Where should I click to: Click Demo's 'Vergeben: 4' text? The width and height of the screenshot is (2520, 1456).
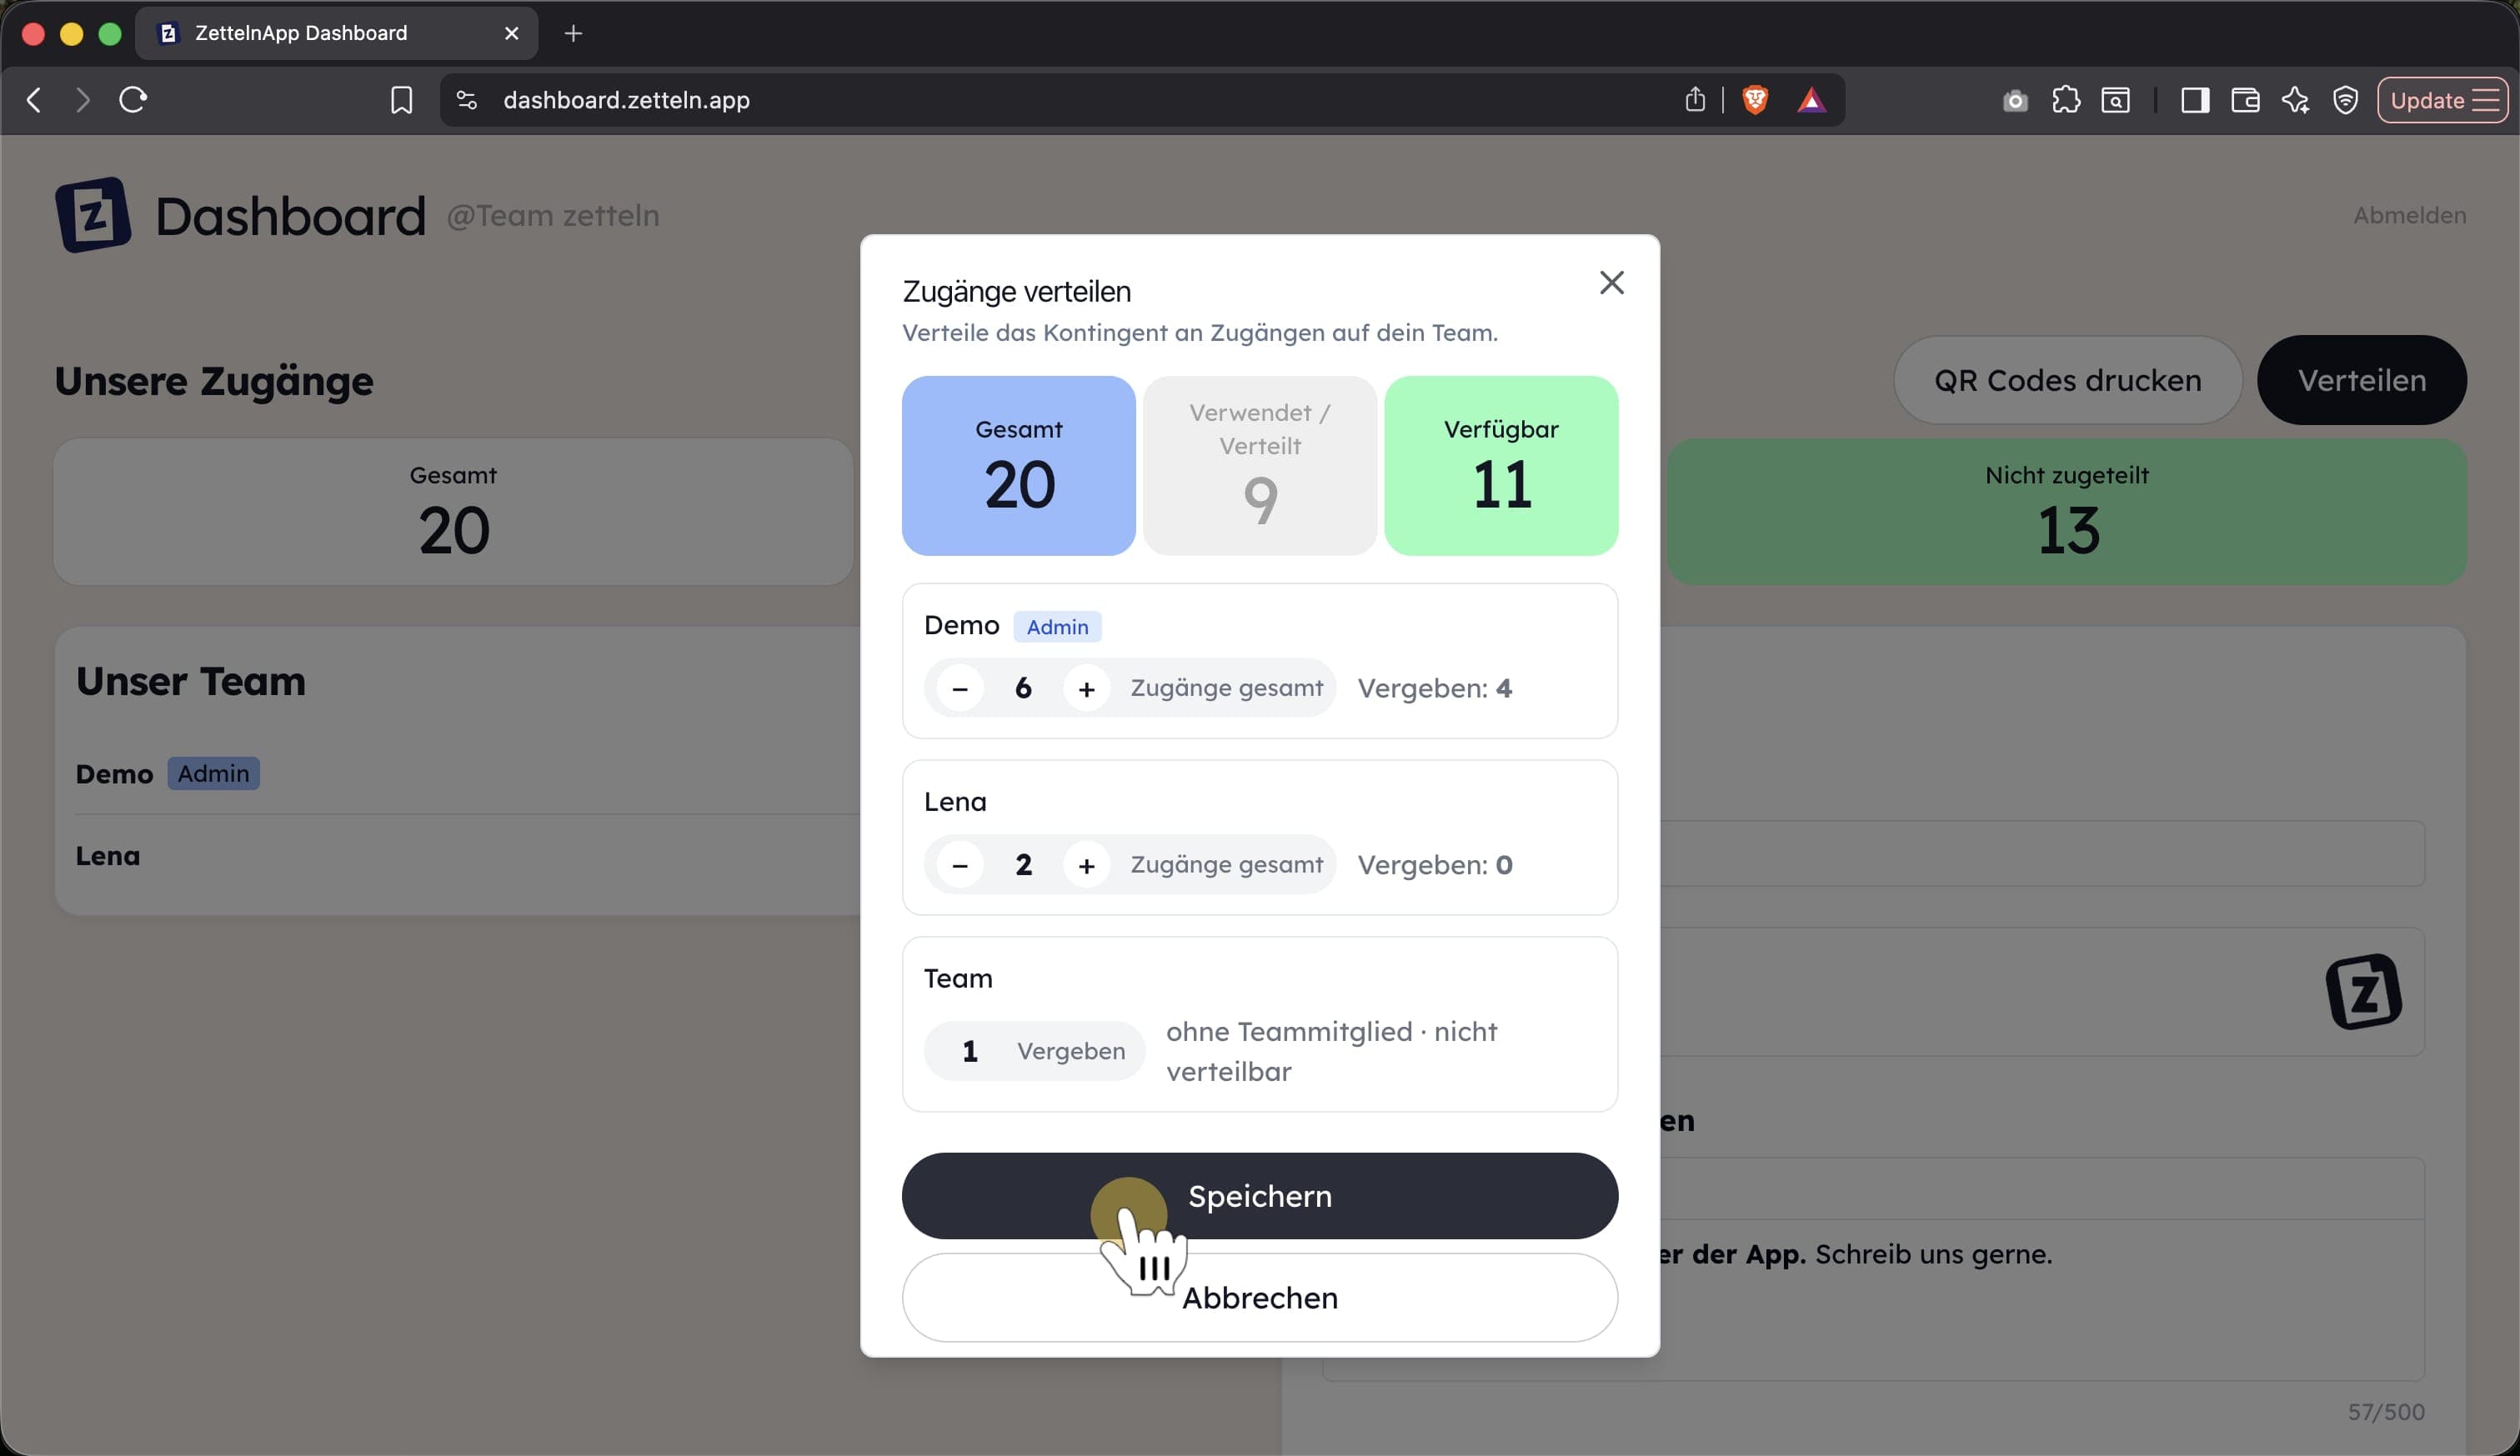coord(1434,688)
